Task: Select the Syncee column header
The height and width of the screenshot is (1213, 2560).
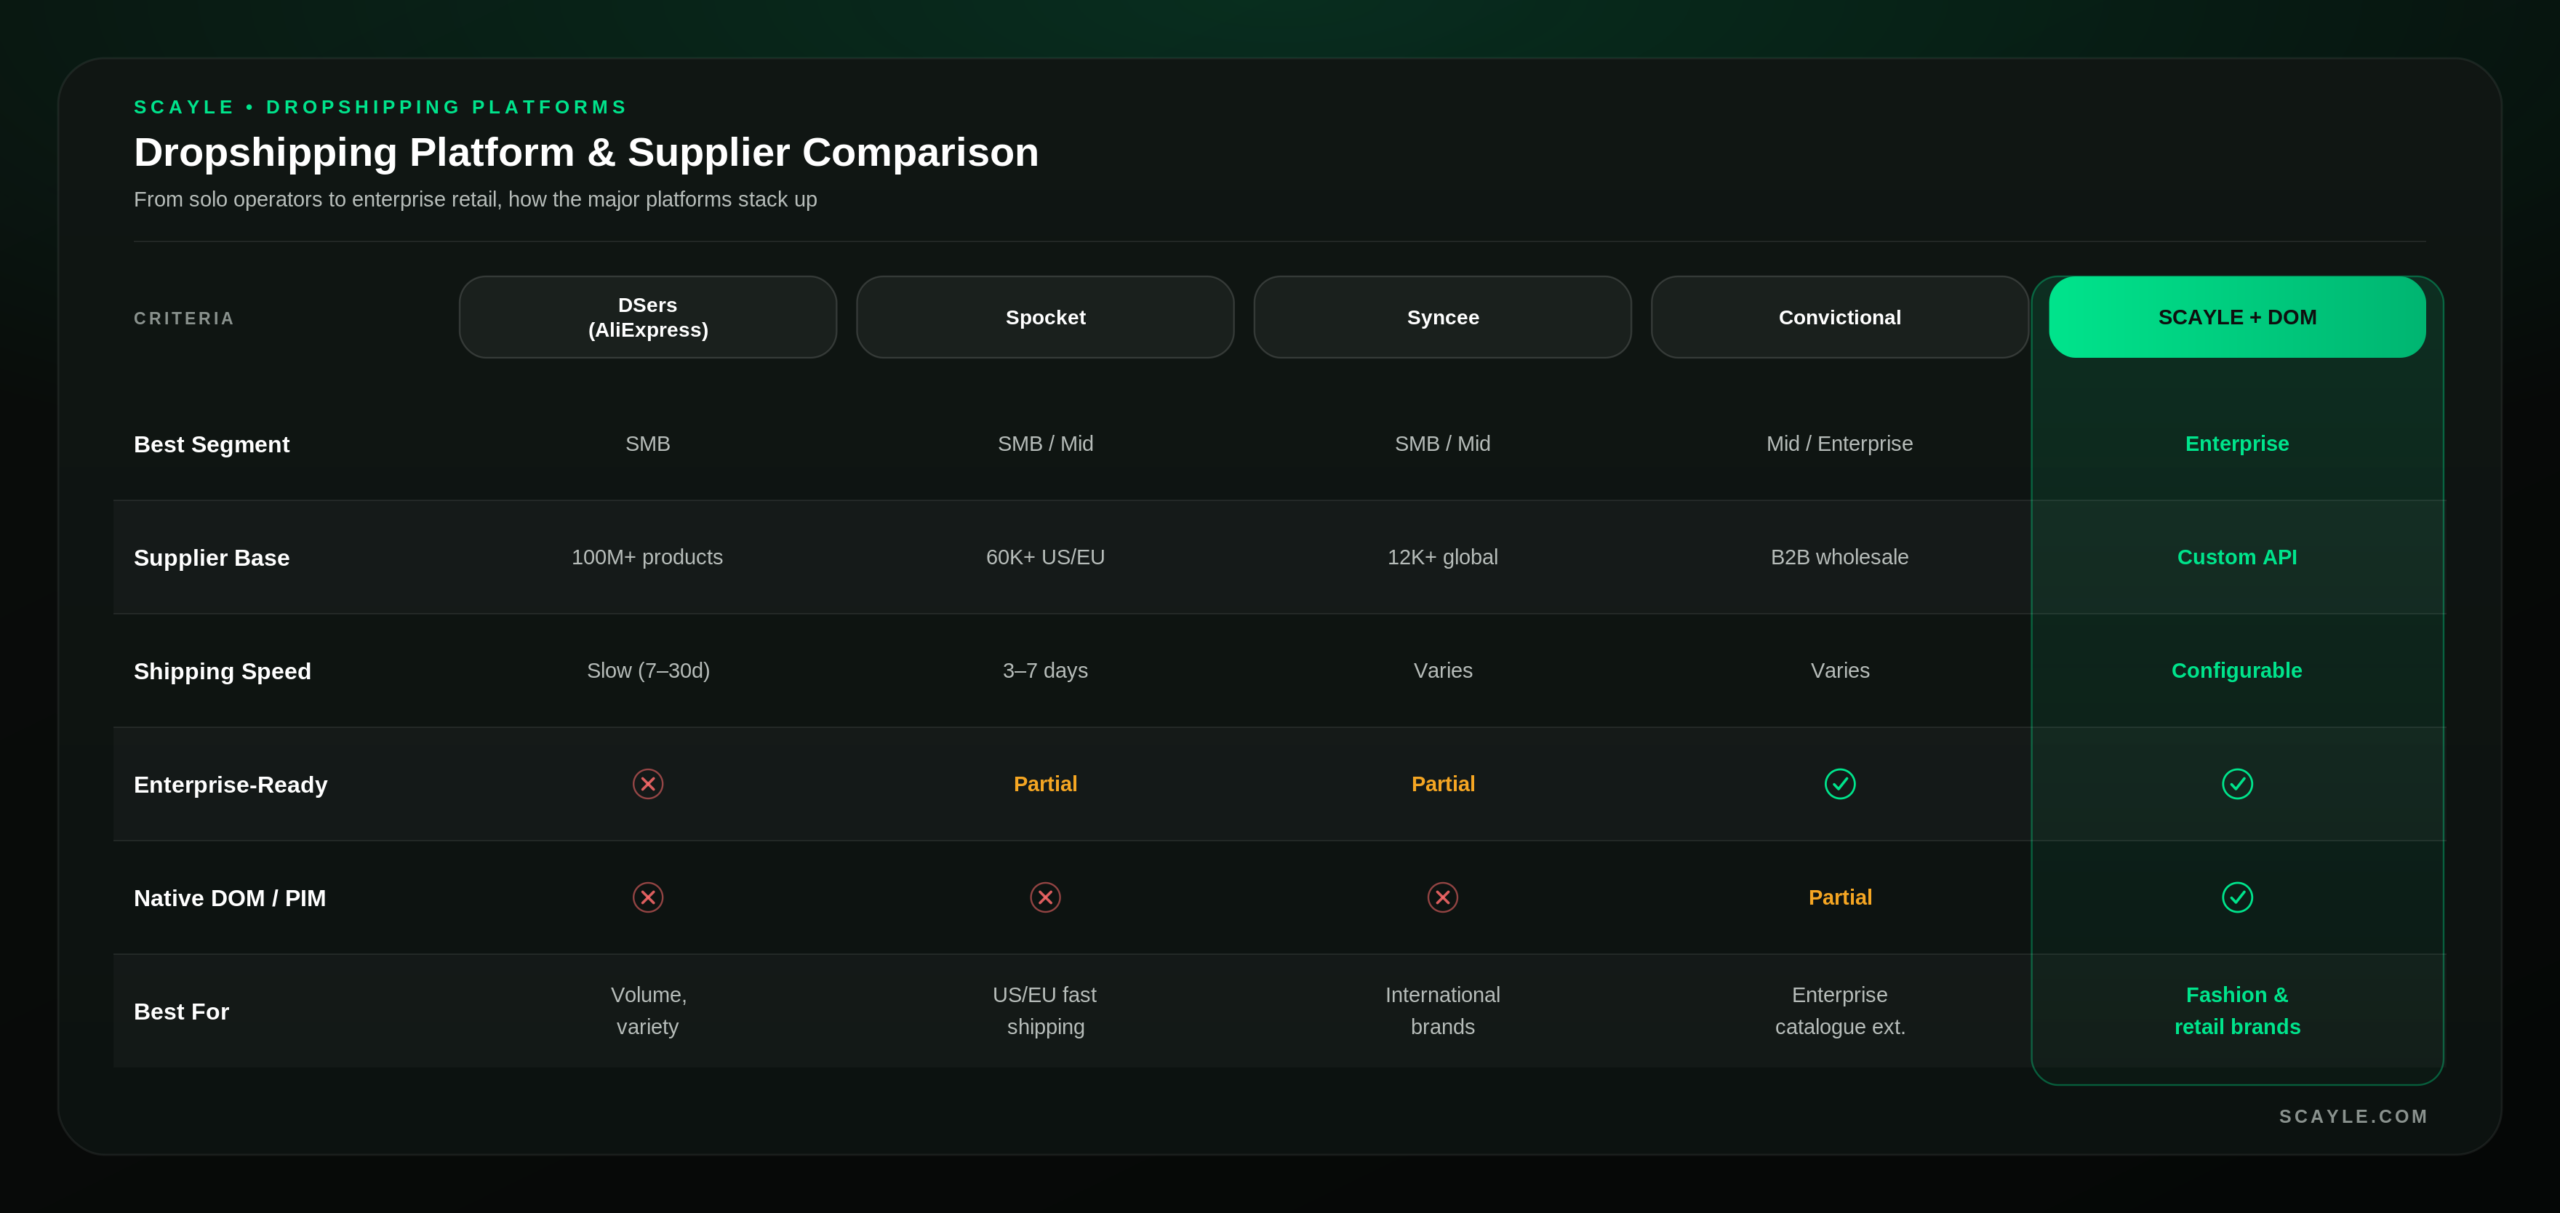Action: tap(1442, 317)
